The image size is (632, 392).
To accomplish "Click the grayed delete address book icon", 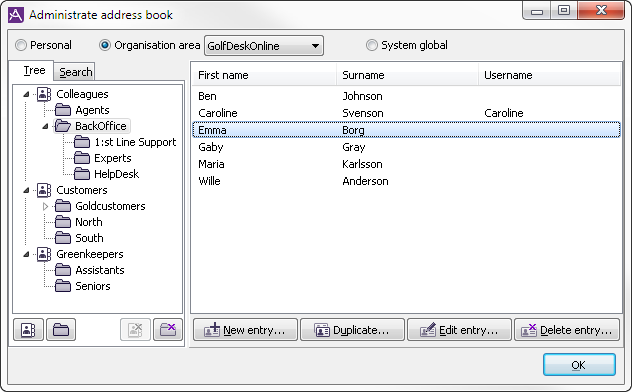I will [x=135, y=330].
